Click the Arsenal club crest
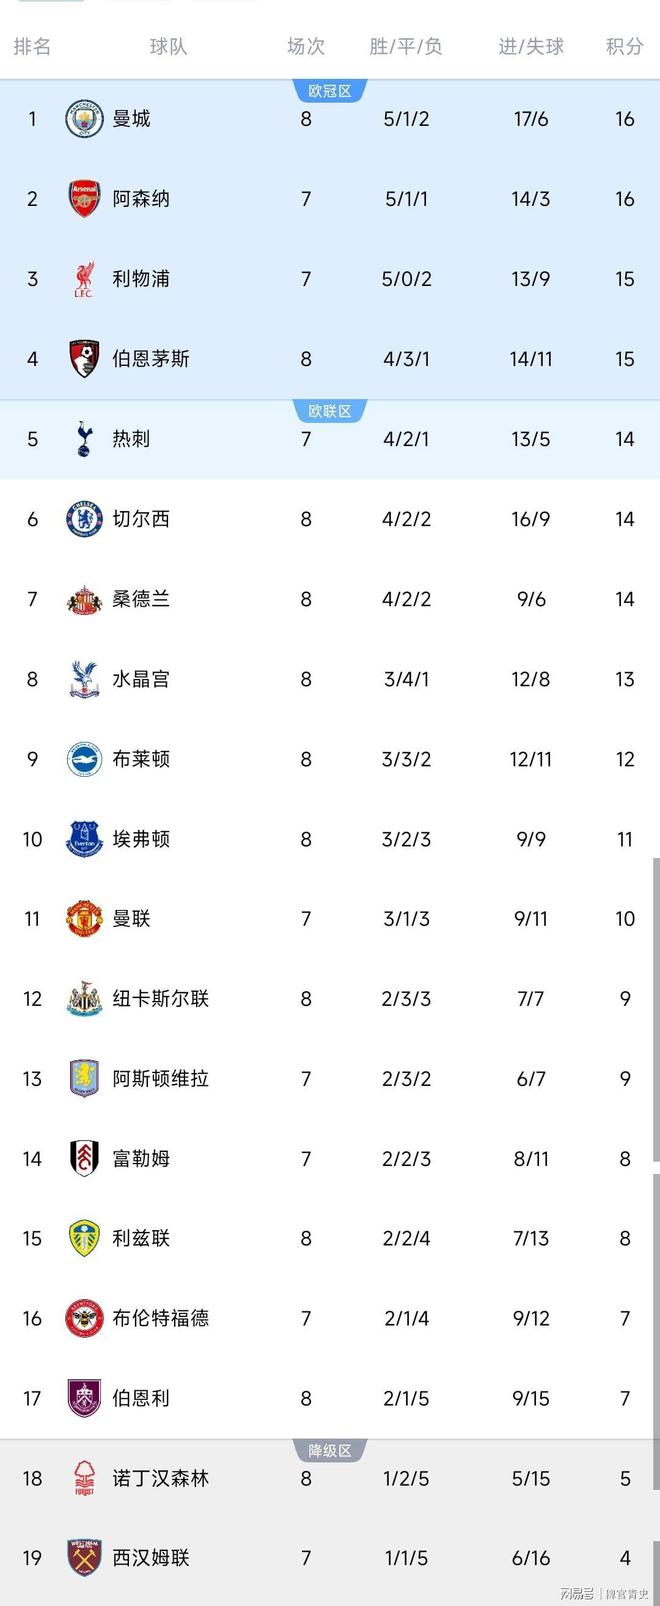The image size is (660, 1606). 84,199
